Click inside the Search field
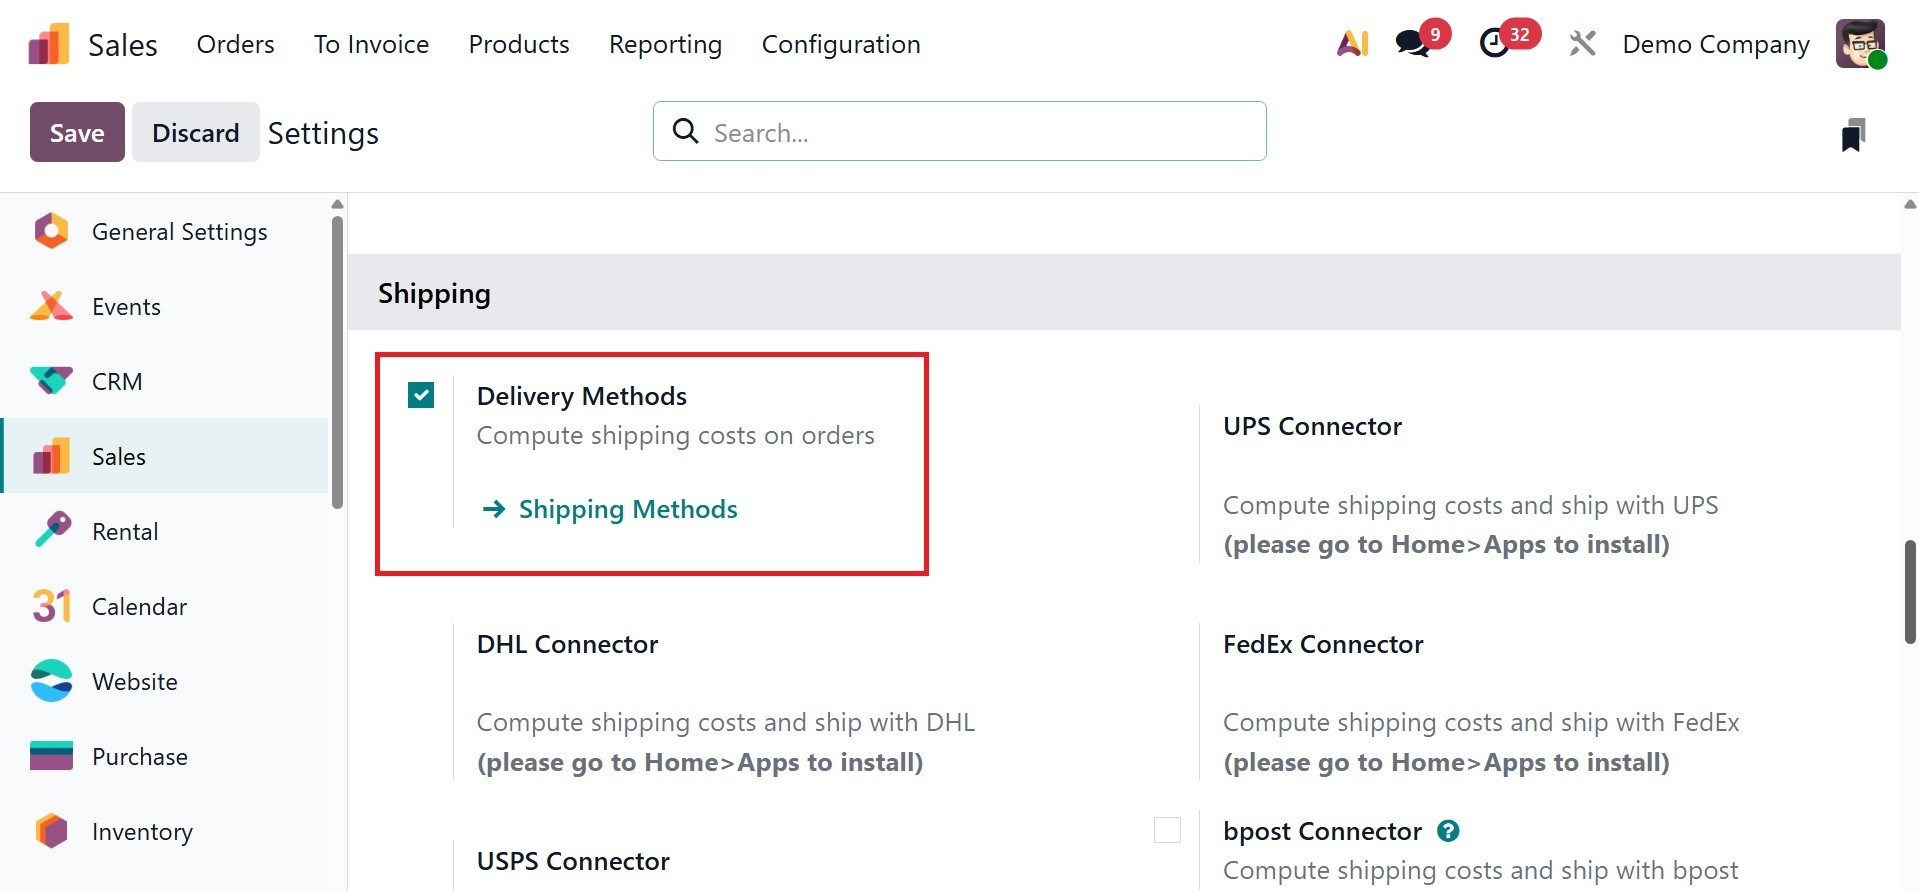 pos(959,131)
